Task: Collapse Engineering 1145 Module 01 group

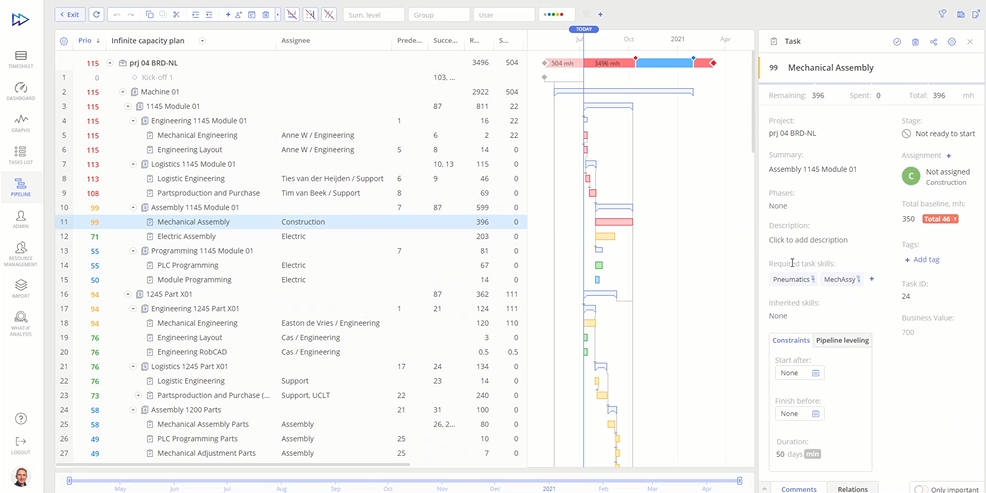Action: [133, 121]
